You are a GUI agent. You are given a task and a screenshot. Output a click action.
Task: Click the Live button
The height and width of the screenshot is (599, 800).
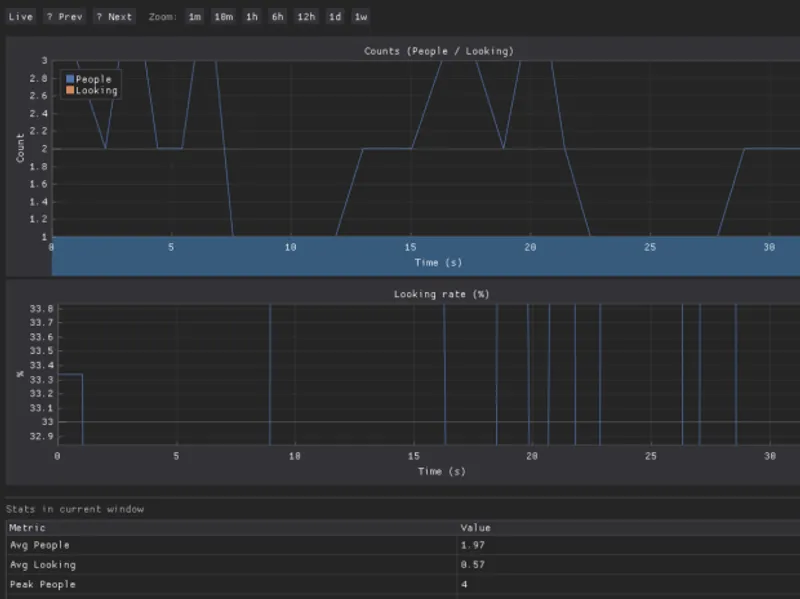point(20,17)
